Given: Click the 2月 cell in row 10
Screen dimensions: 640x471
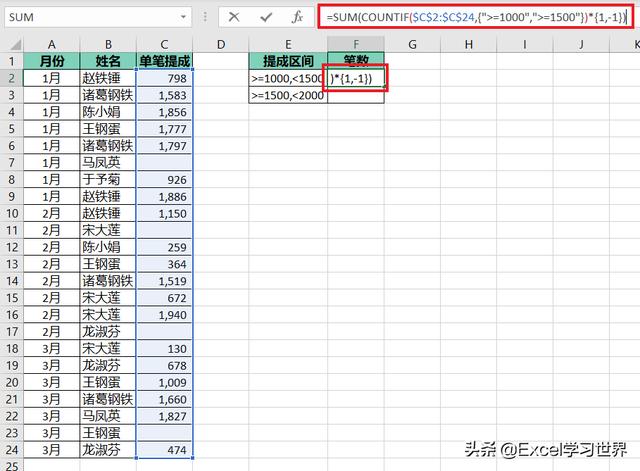Looking at the screenshot, I should (x=51, y=213).
